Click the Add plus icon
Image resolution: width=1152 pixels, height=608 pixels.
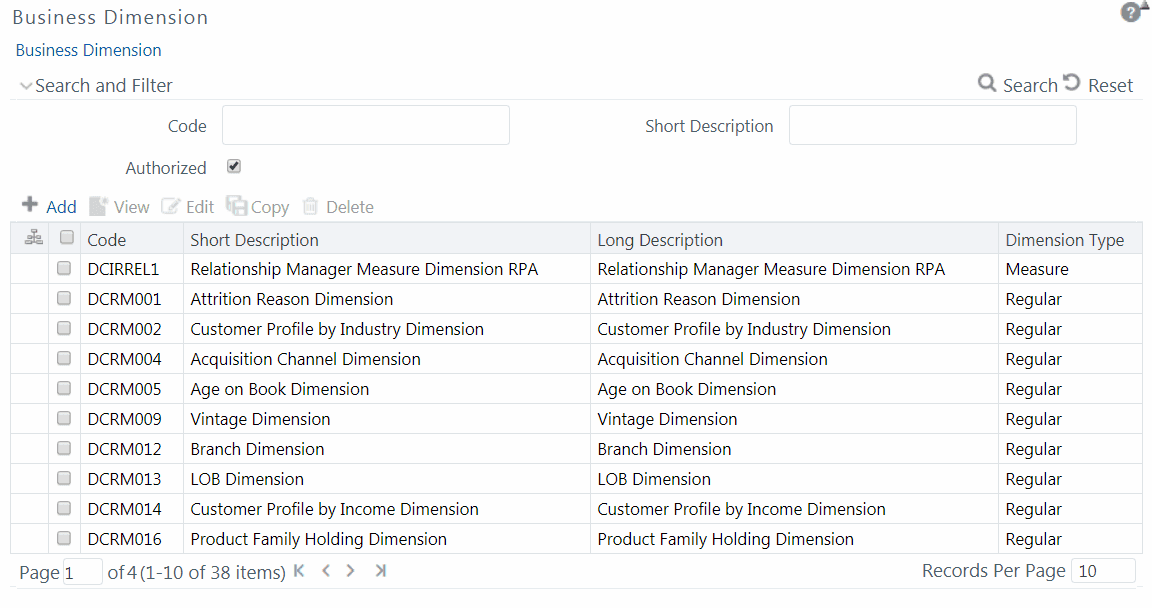point(30,205)
